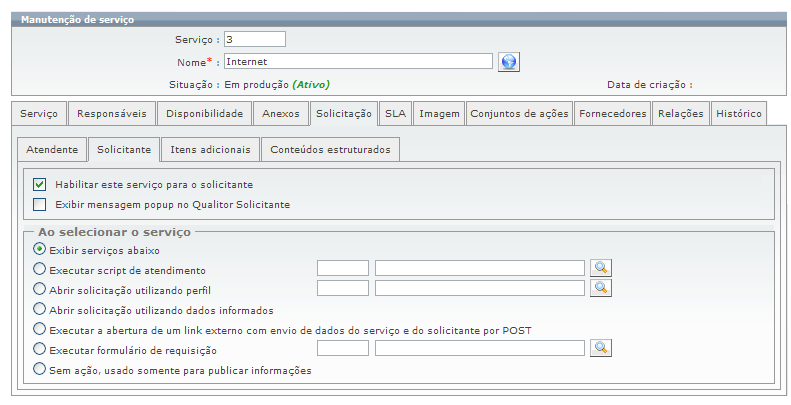Open the SLA tab
Viewport: 791px width, 405px height.
point(395,114)
